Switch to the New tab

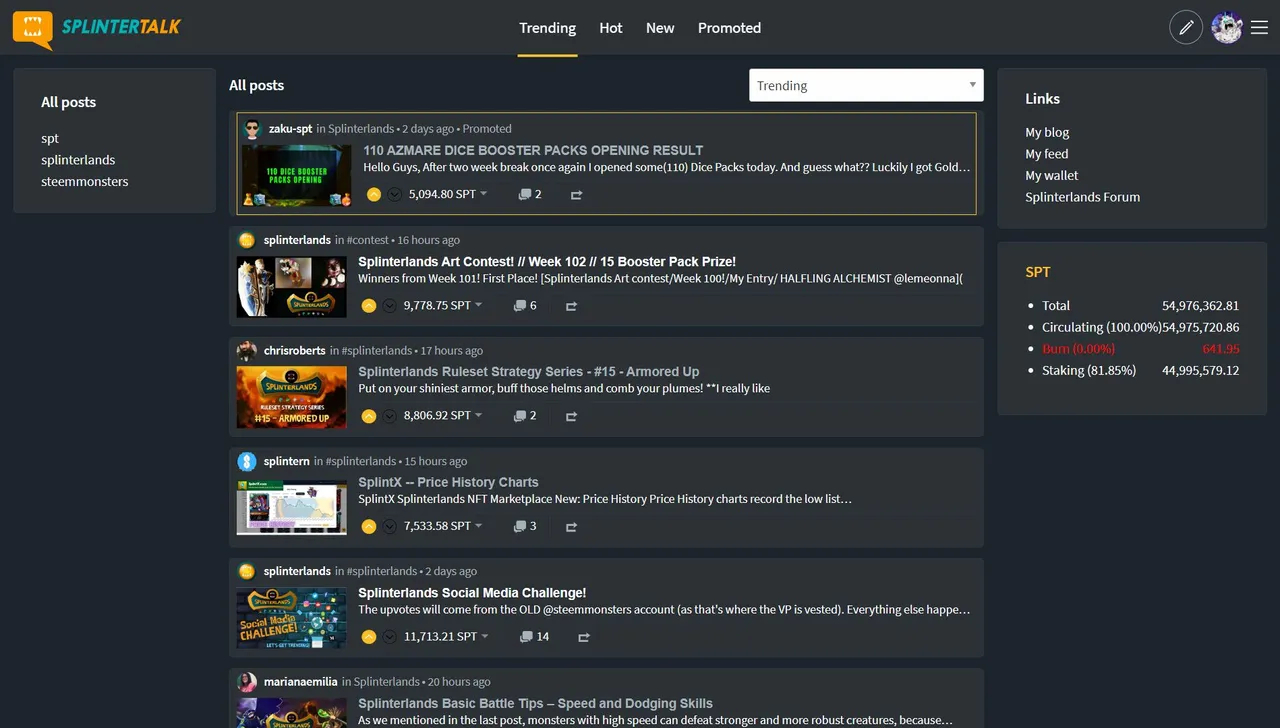tap(660, 28)
